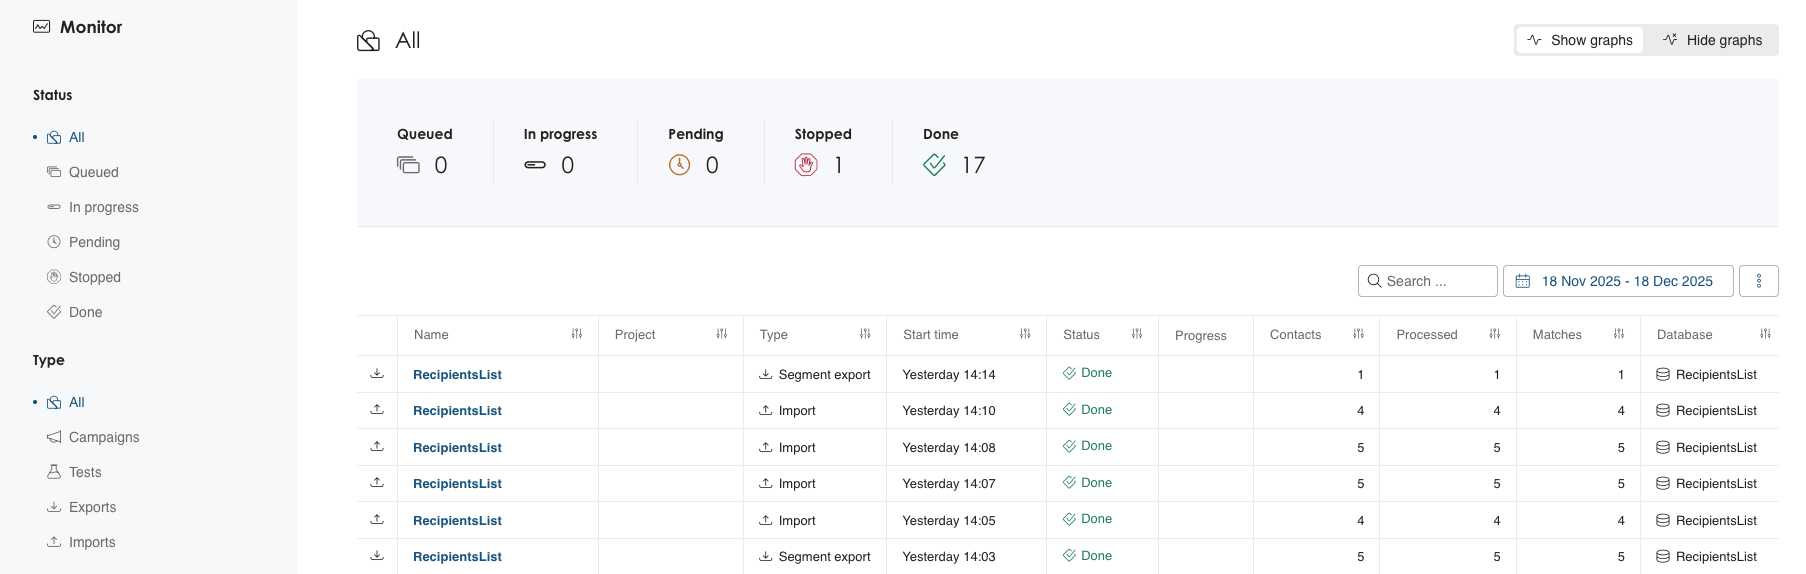Click export icon on first RecipientsList row
This screenshot has width=1806, height=574.
[x=377, y=374]
